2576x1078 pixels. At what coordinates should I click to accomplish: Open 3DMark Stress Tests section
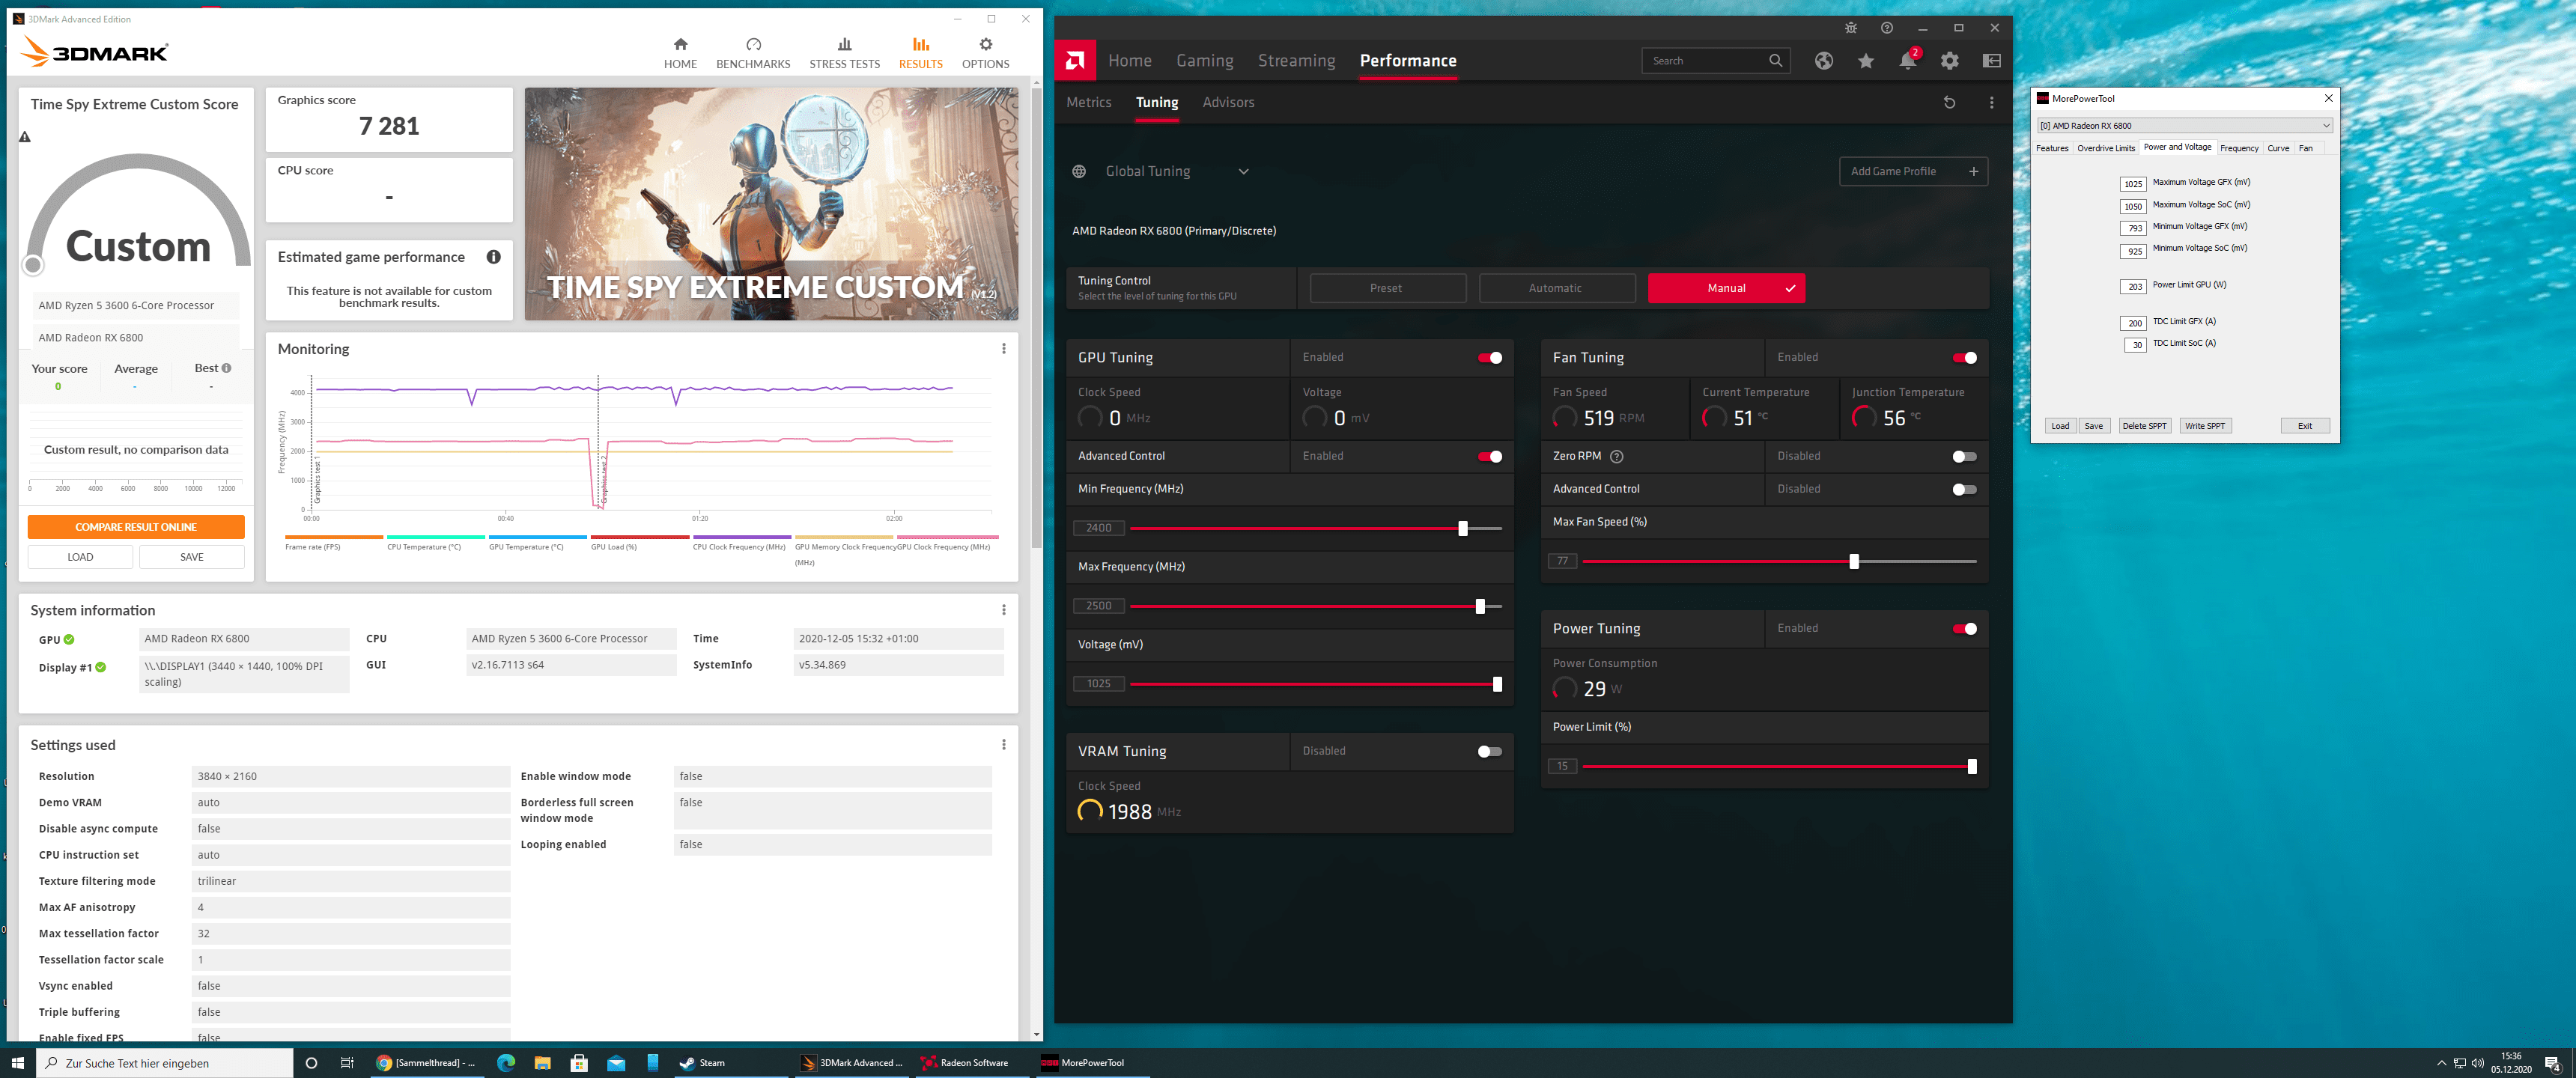844,53
